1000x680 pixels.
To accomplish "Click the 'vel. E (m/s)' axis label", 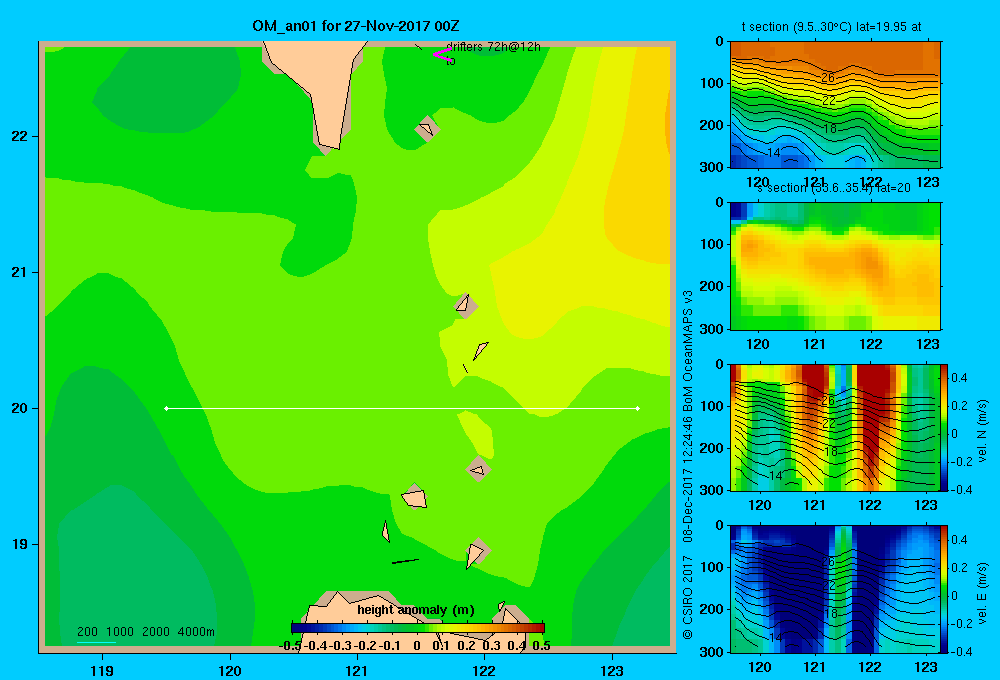I will click(982, 592).
